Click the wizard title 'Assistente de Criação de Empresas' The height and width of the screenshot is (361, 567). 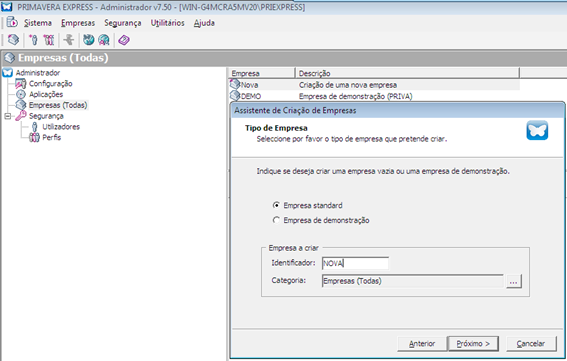pyautogui.click(x=295, y=111)
